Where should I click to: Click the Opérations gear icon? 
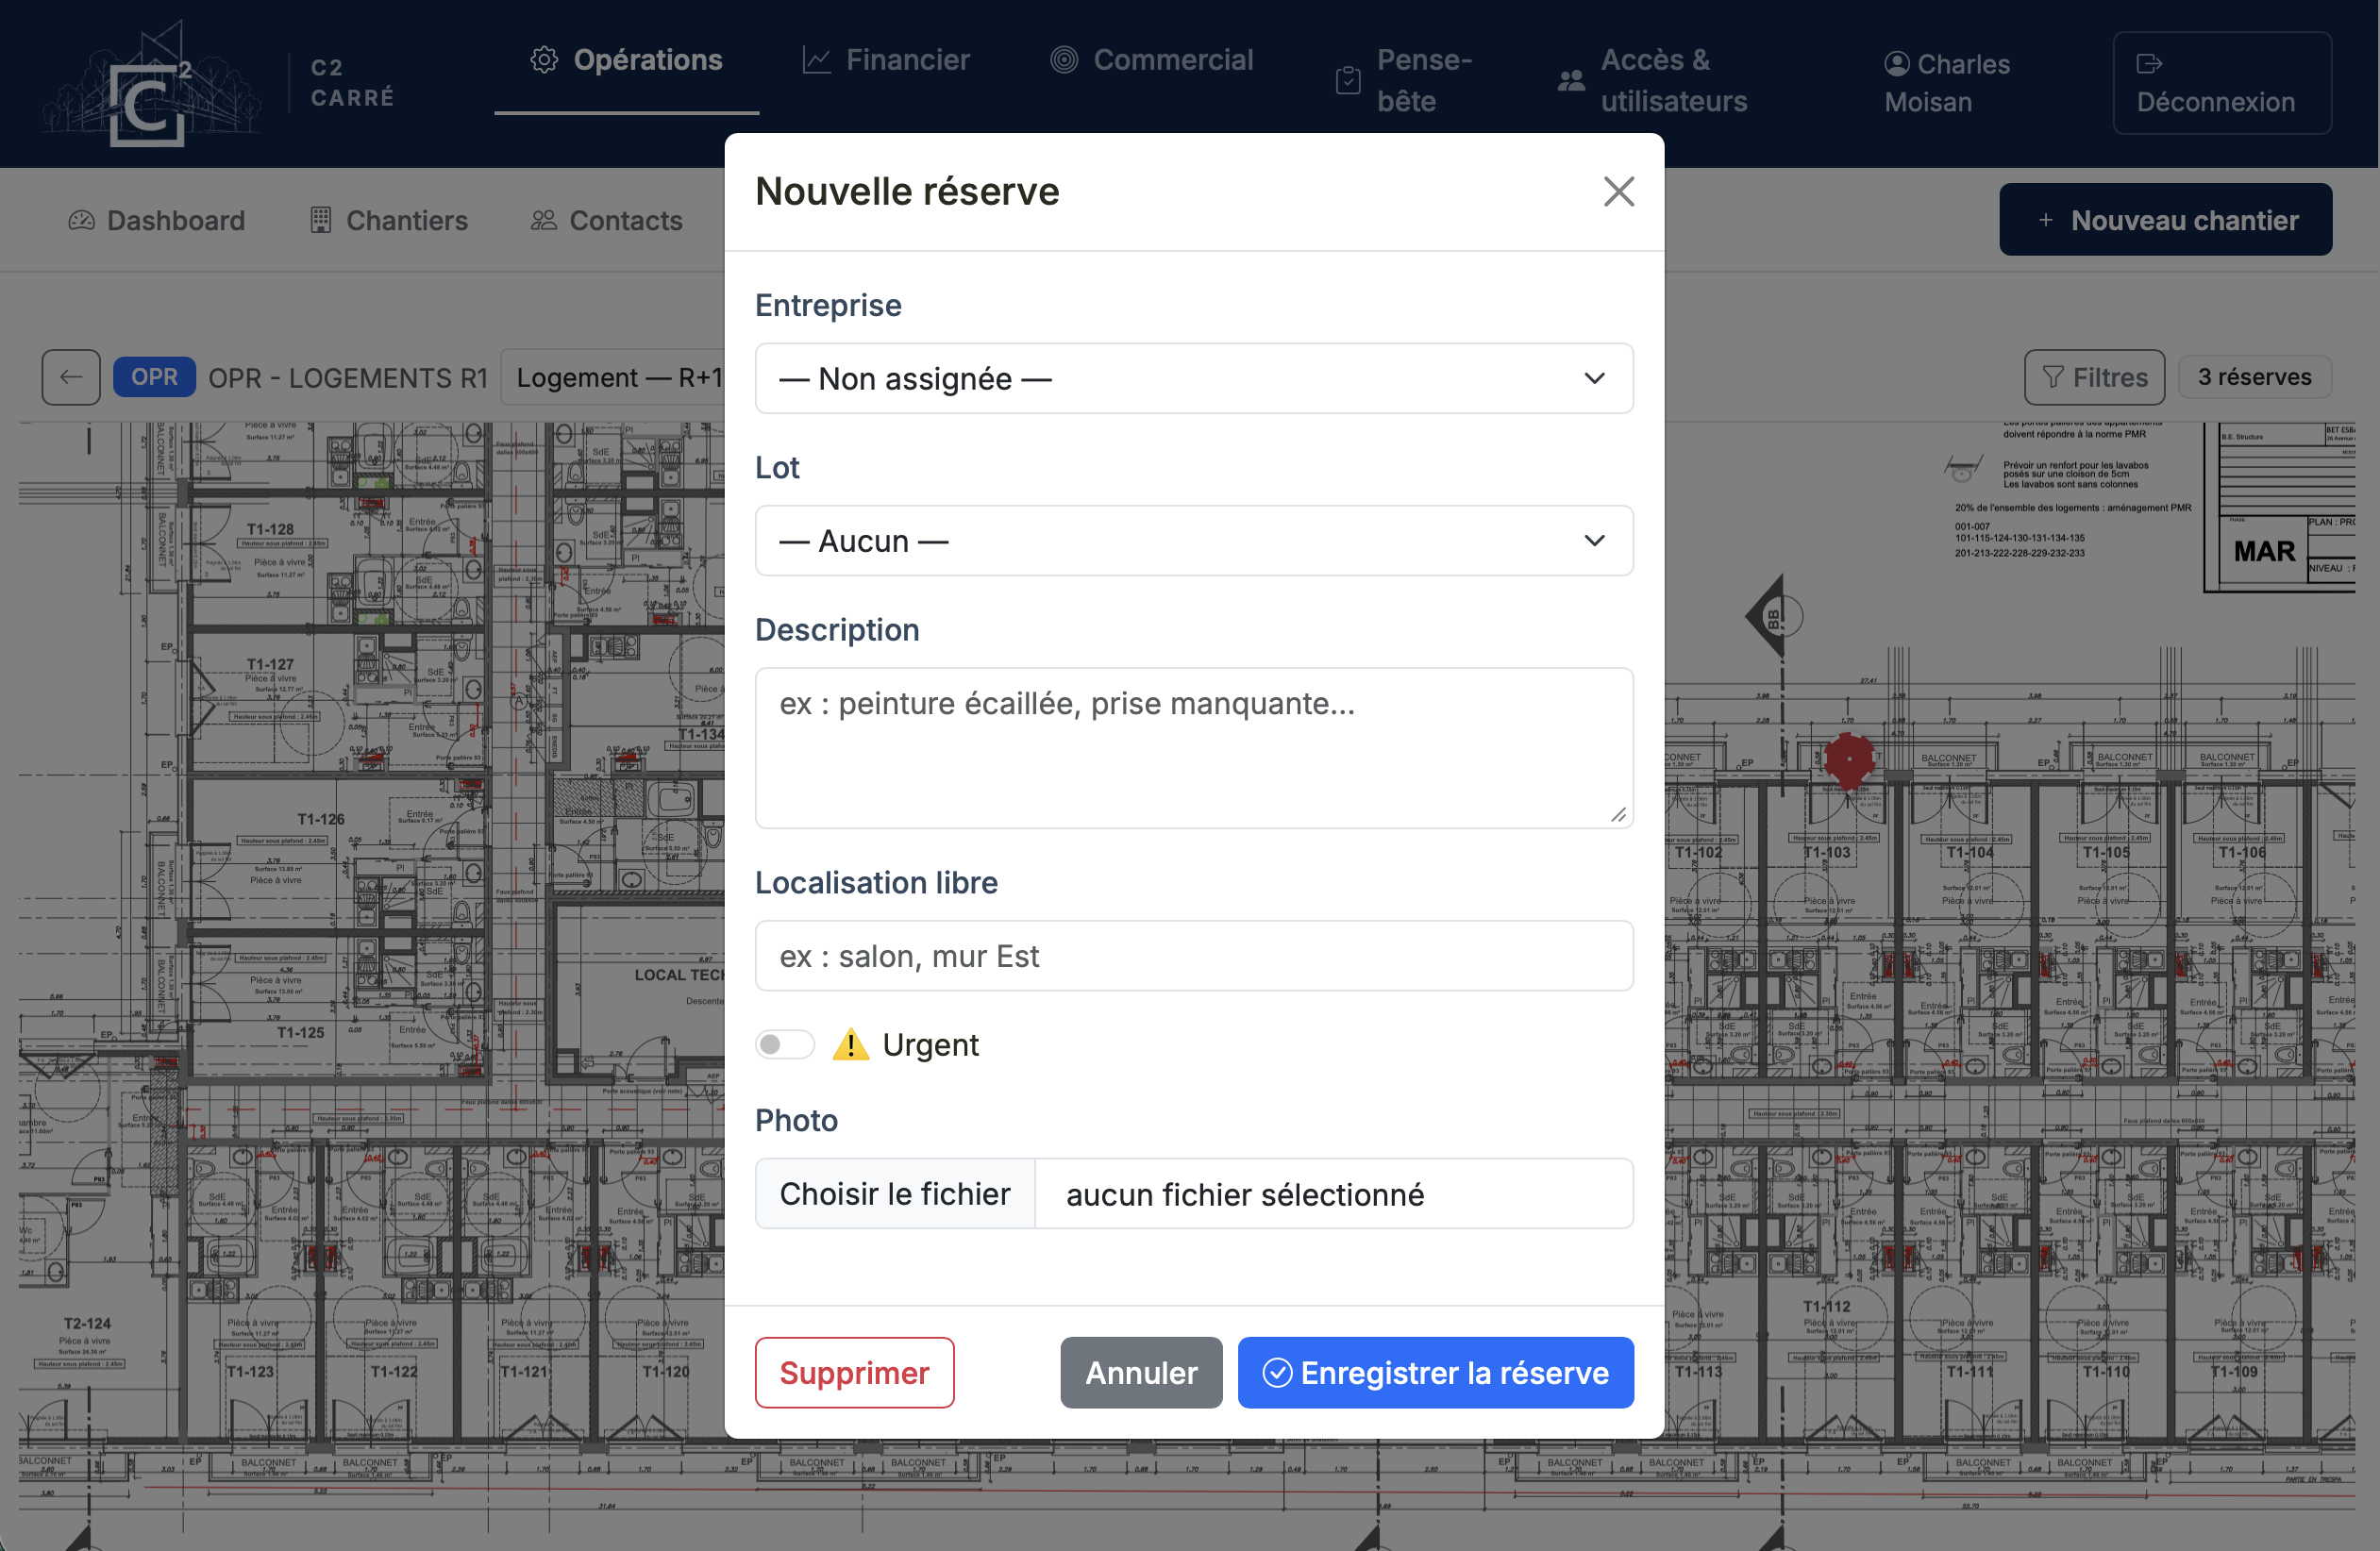pyautogui.click(x=544, y=60)
